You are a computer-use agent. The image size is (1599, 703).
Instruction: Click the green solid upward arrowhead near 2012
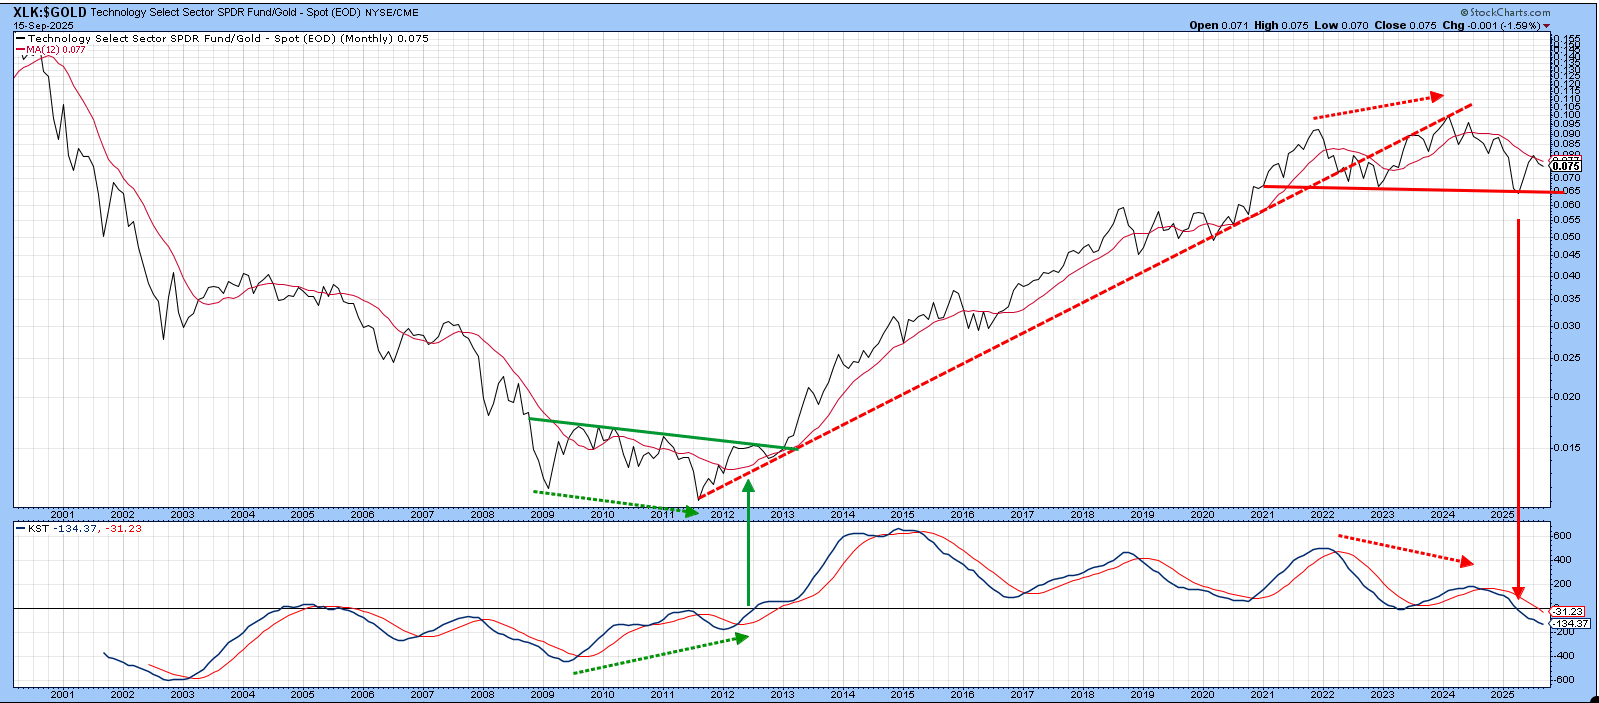tap(748, 486)
